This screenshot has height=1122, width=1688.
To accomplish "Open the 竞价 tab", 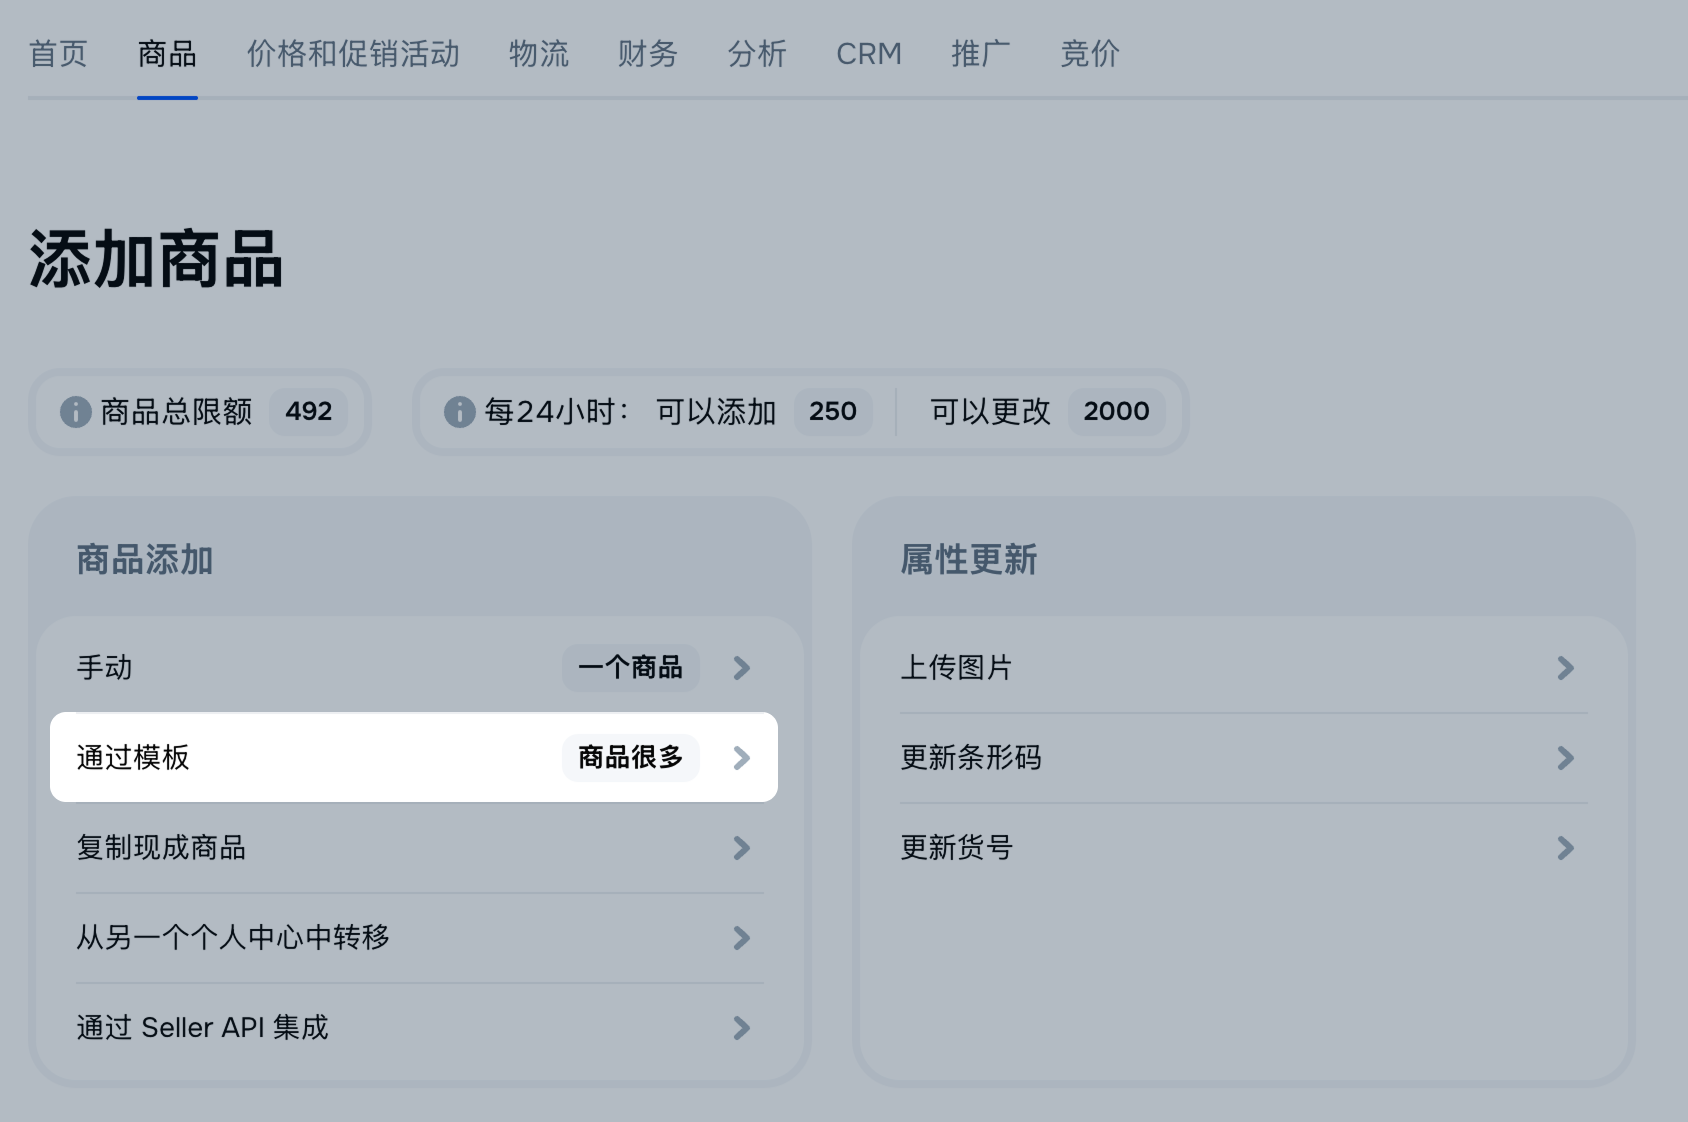I will pos(1089,54).
